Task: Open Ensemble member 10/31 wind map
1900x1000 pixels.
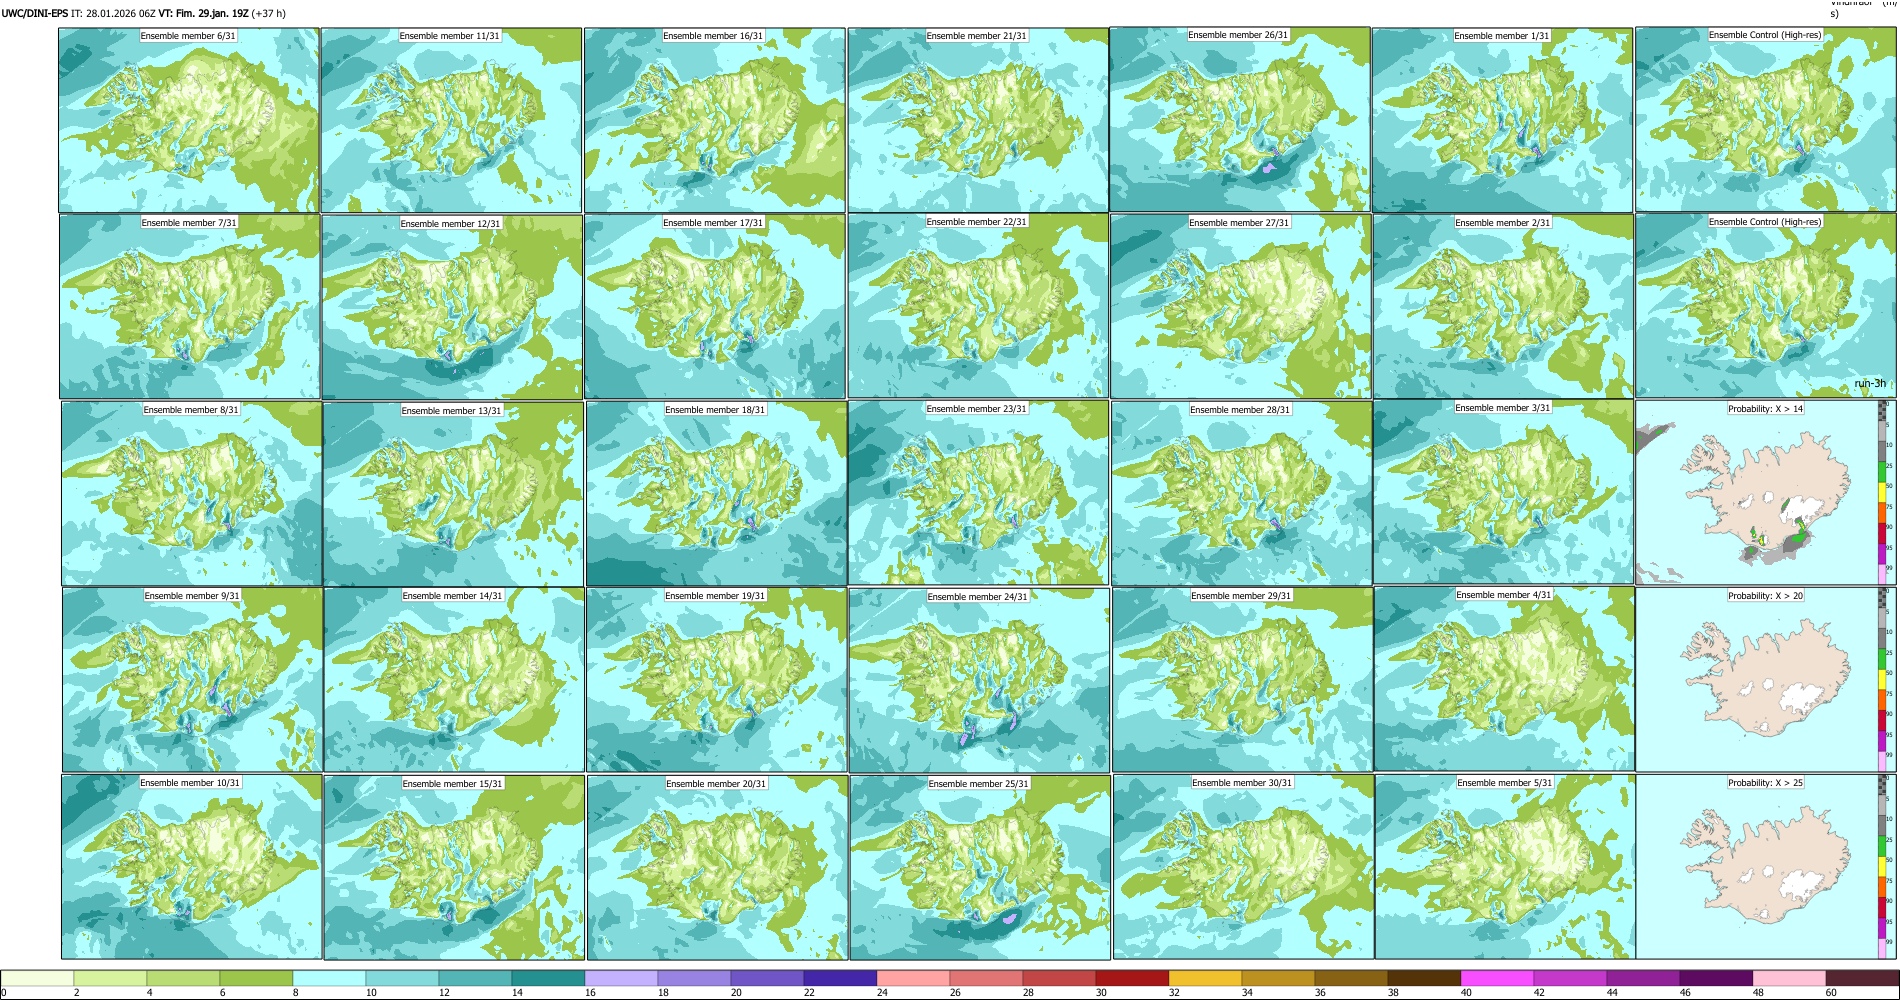Action: pyautogui.click(x=191, y=867)
